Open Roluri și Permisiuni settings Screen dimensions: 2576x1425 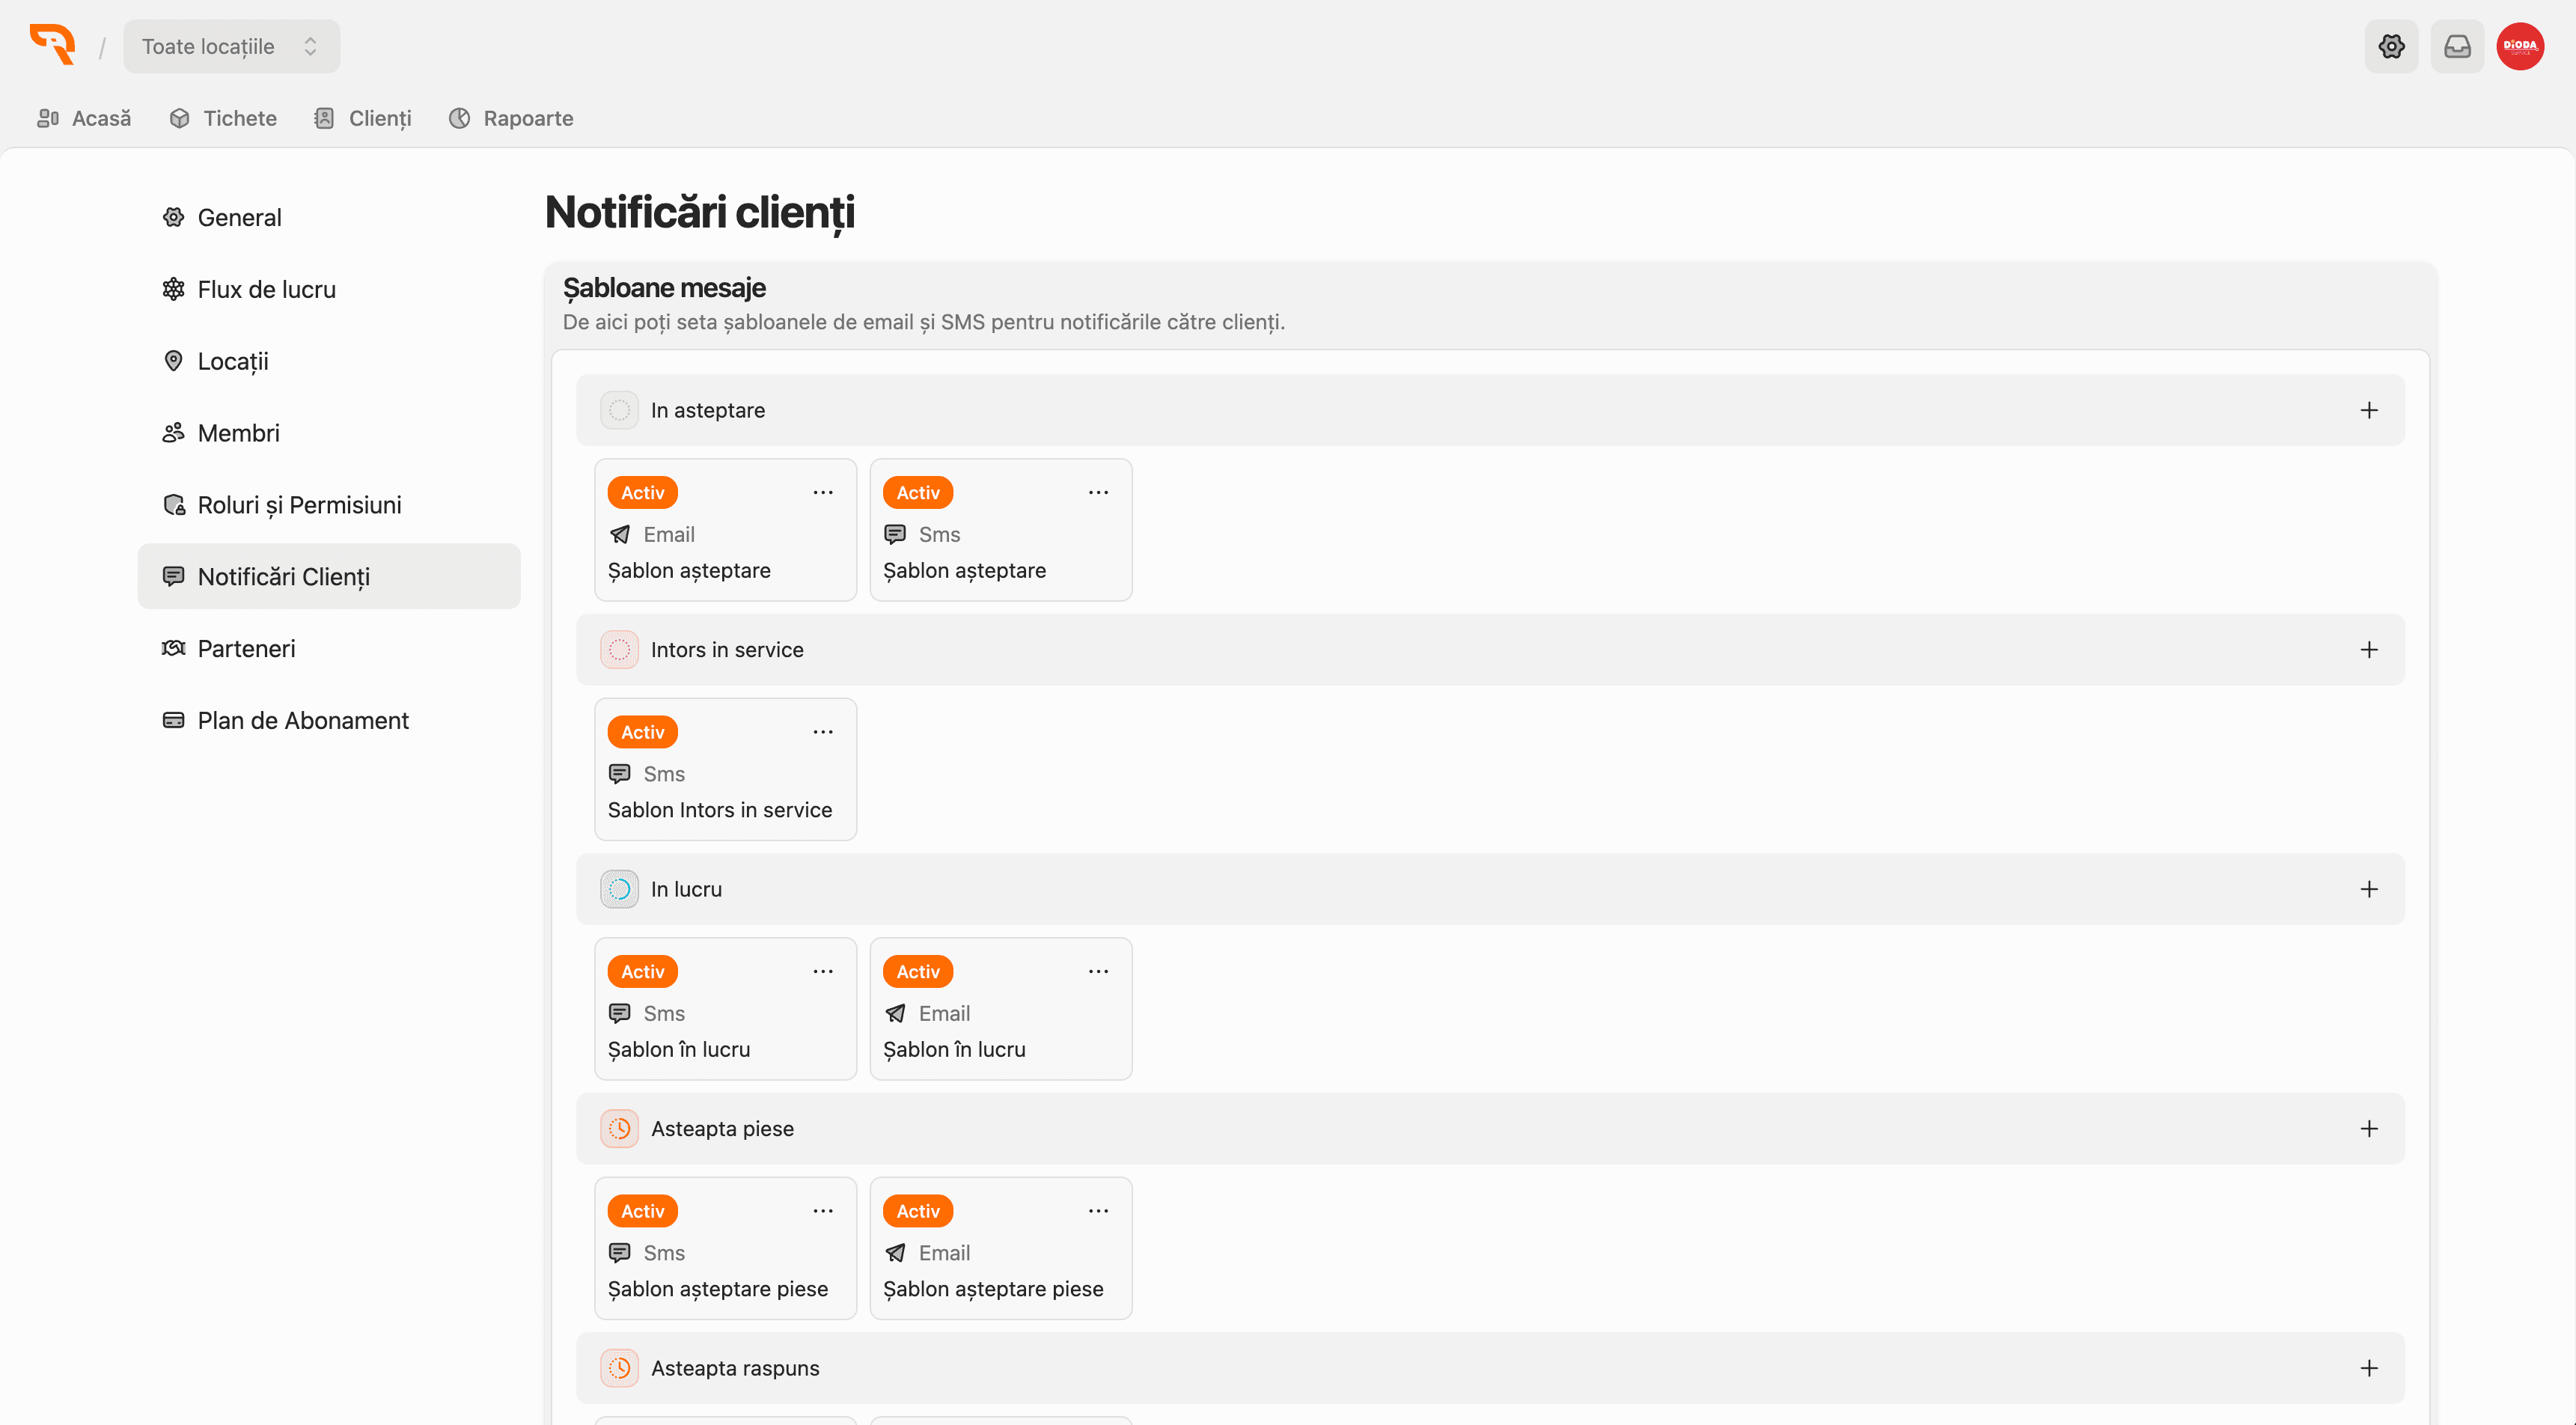click(299, 505)
